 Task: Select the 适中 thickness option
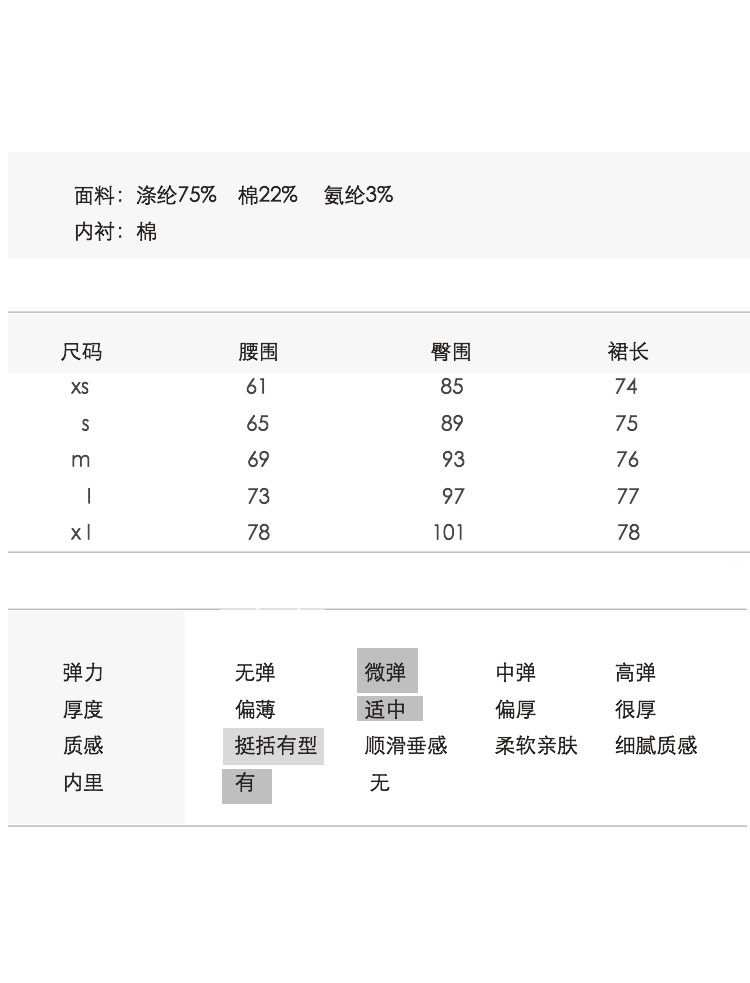388,709
